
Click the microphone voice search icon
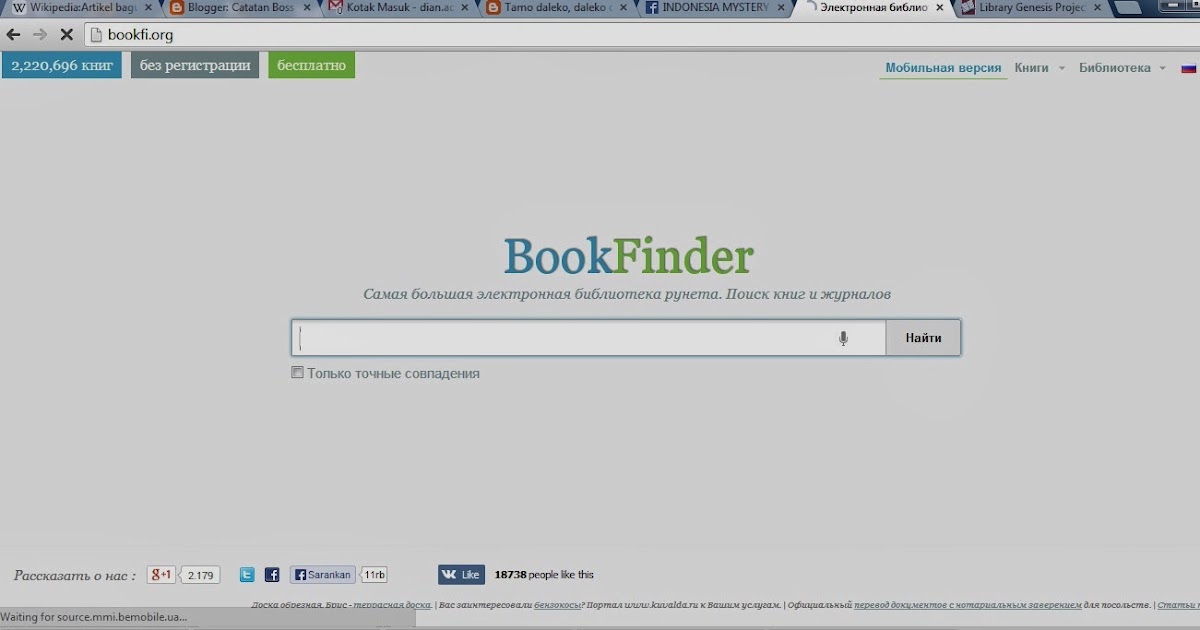tap(843, 339)
